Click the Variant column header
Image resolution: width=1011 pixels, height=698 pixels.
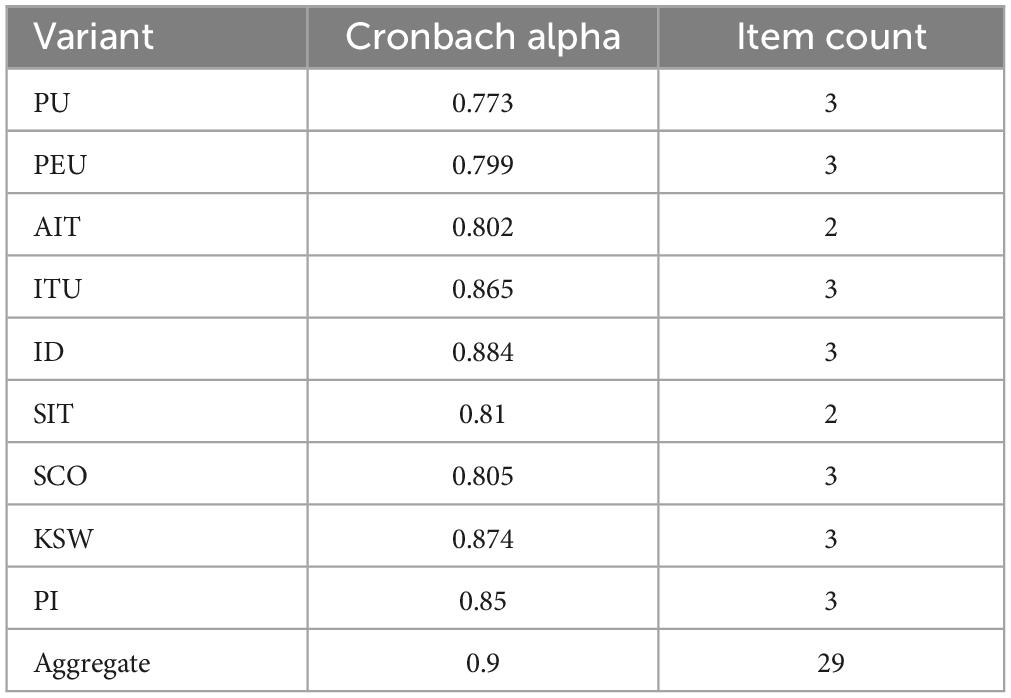point(93,37)
